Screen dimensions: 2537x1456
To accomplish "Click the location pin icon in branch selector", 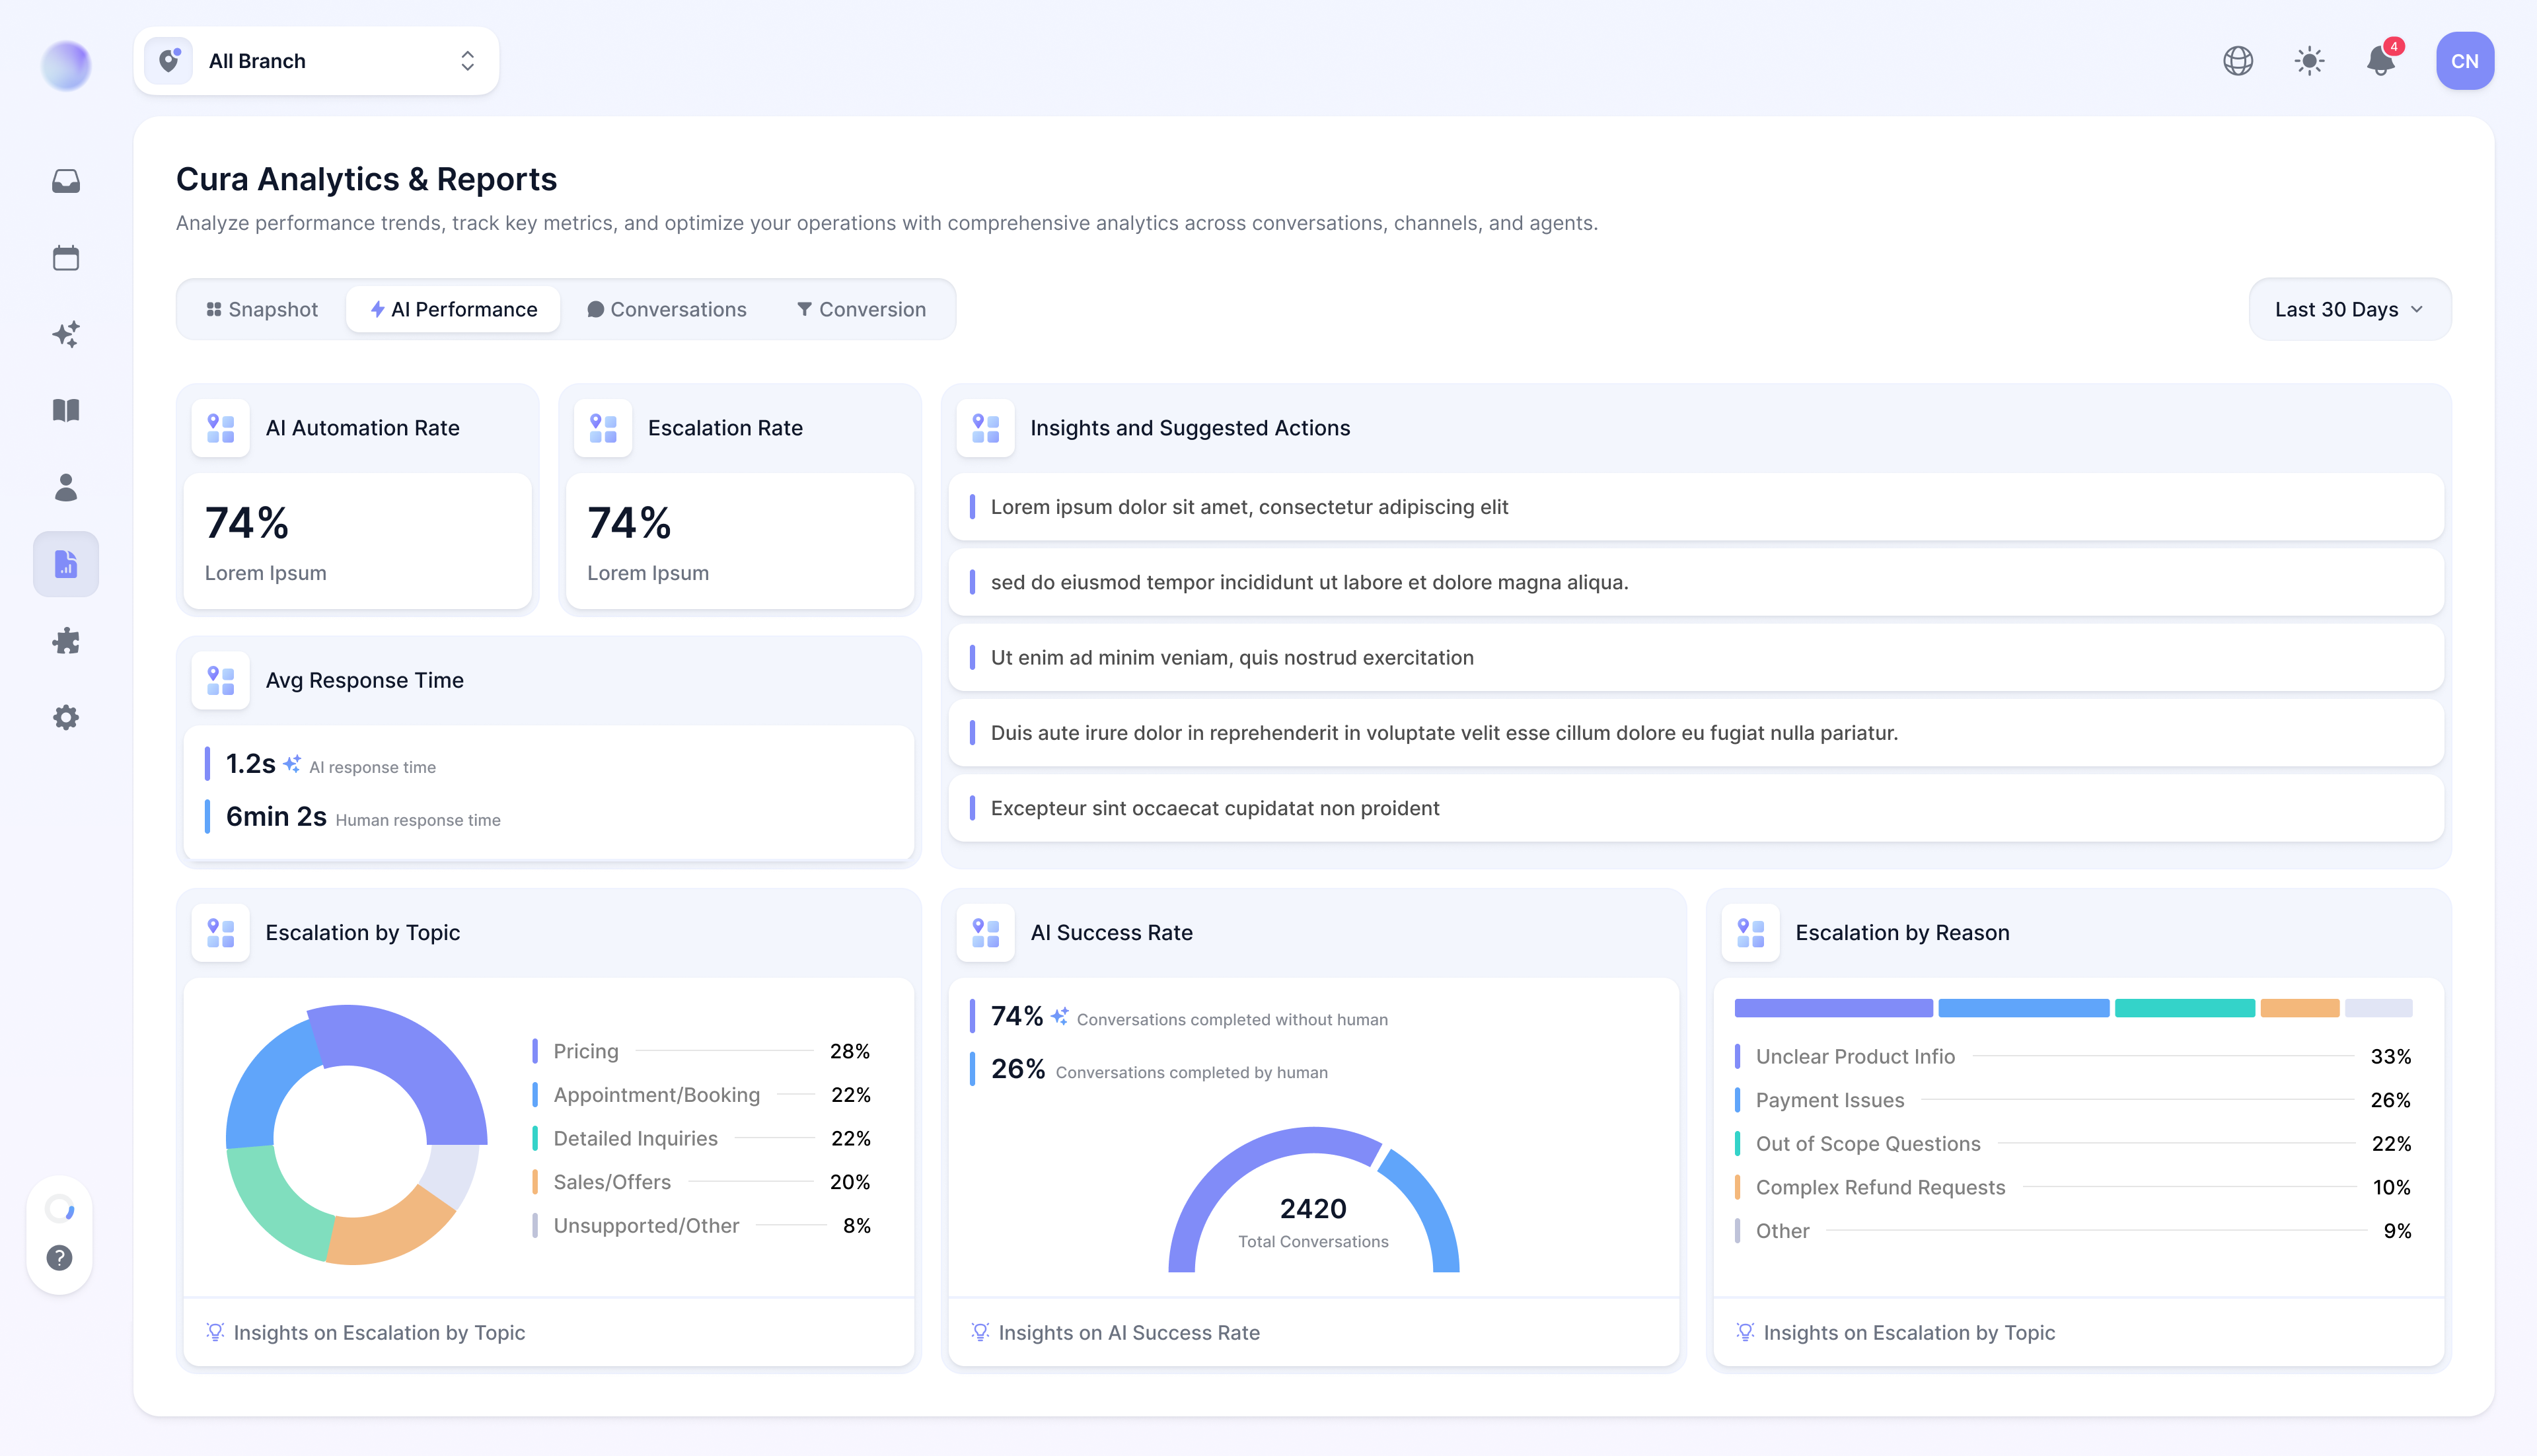I will coord(169,61).
